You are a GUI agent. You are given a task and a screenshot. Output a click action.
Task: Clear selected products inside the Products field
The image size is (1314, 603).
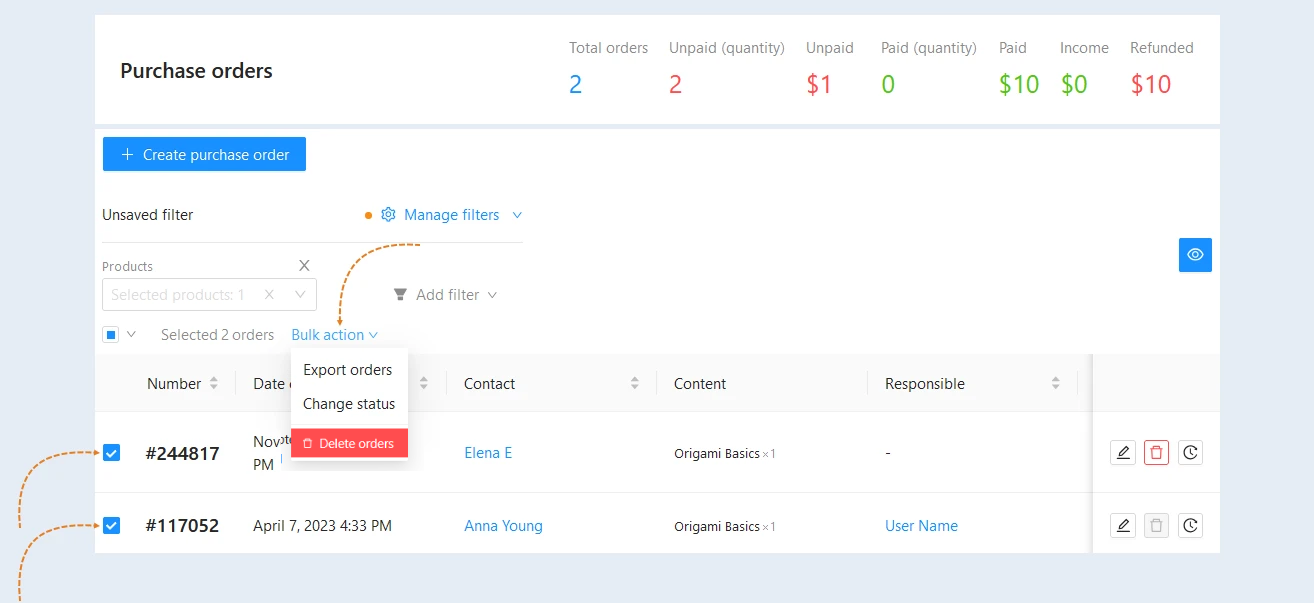point(269,295)
